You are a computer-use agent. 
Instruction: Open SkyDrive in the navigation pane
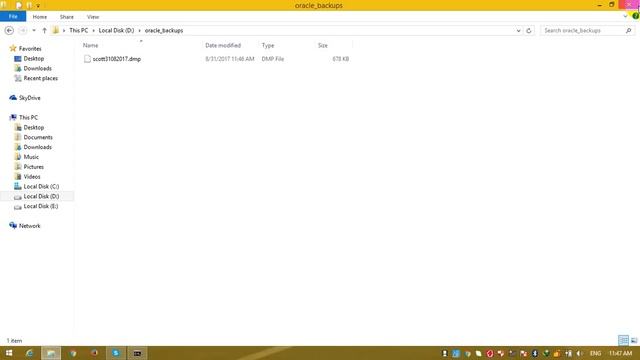[29, 98]
